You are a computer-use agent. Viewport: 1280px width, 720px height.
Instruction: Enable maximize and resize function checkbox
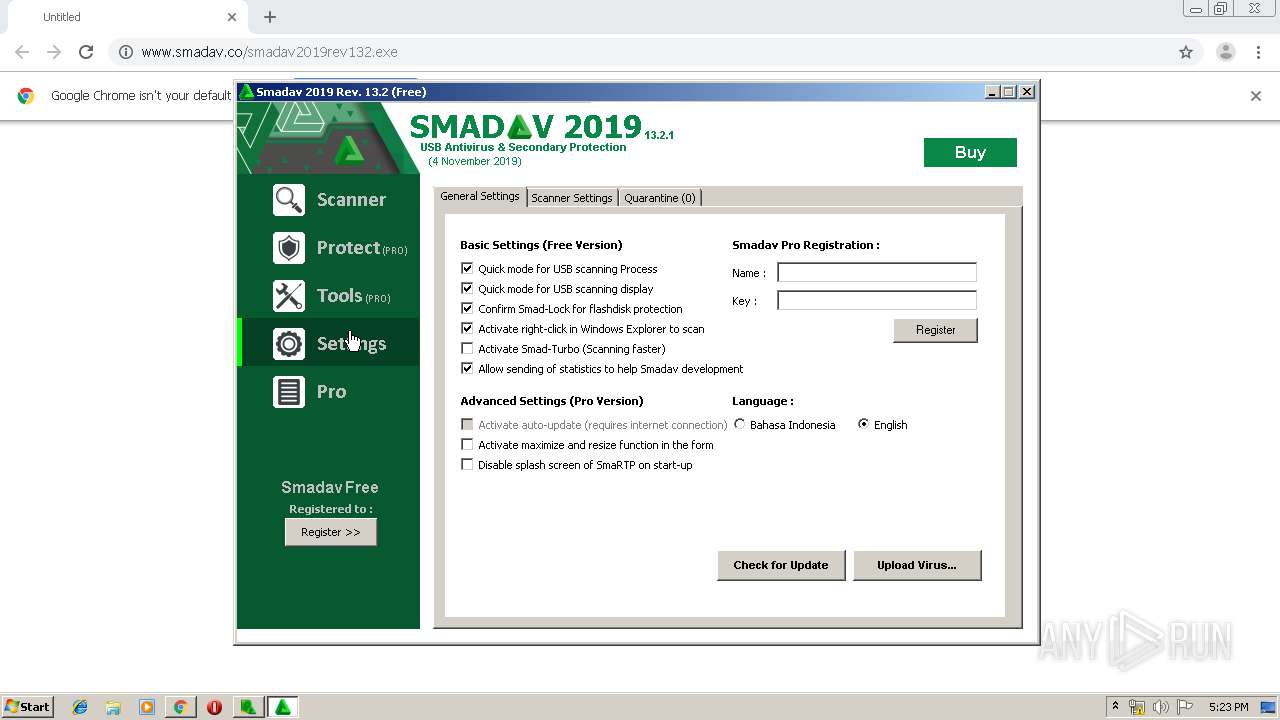coord(467,444)
